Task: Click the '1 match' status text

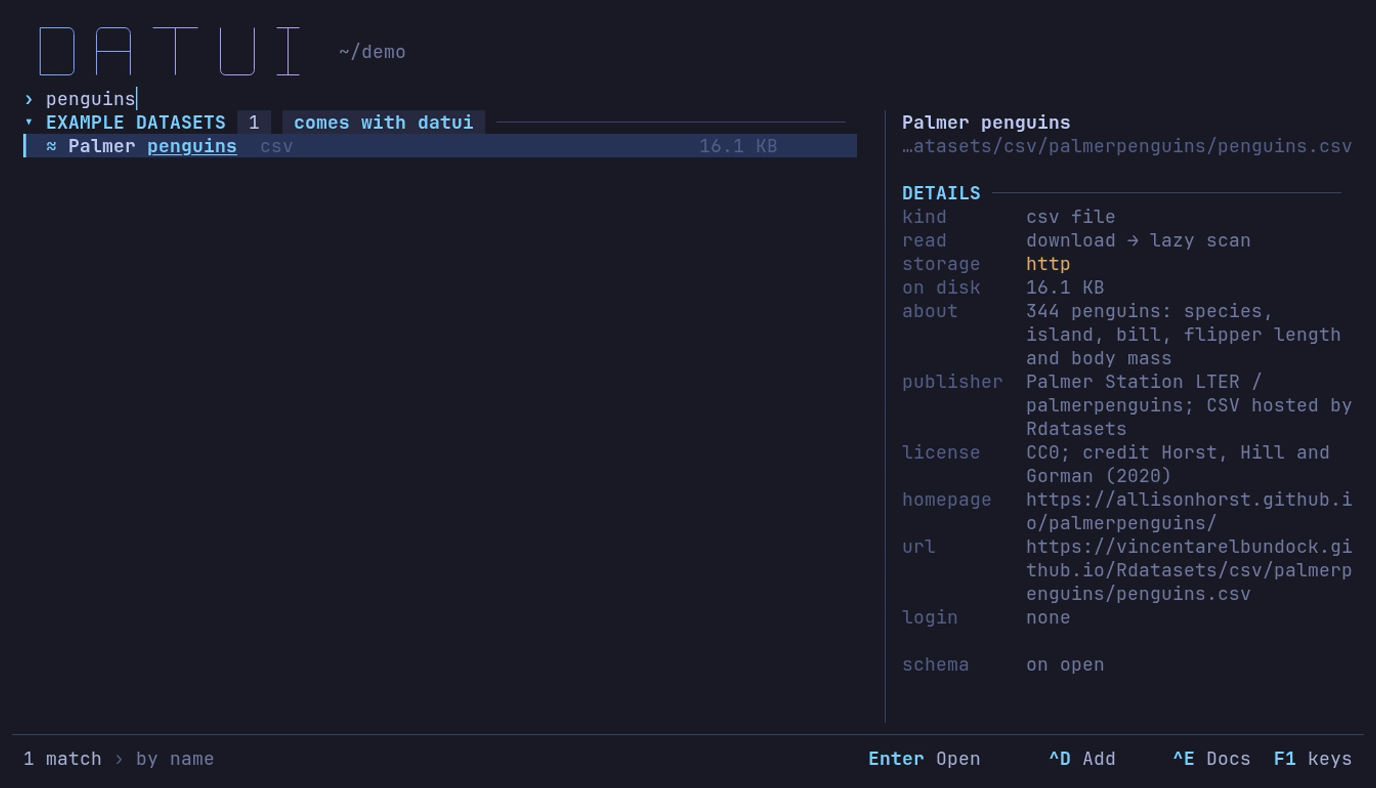Action: tap(62, 759)
